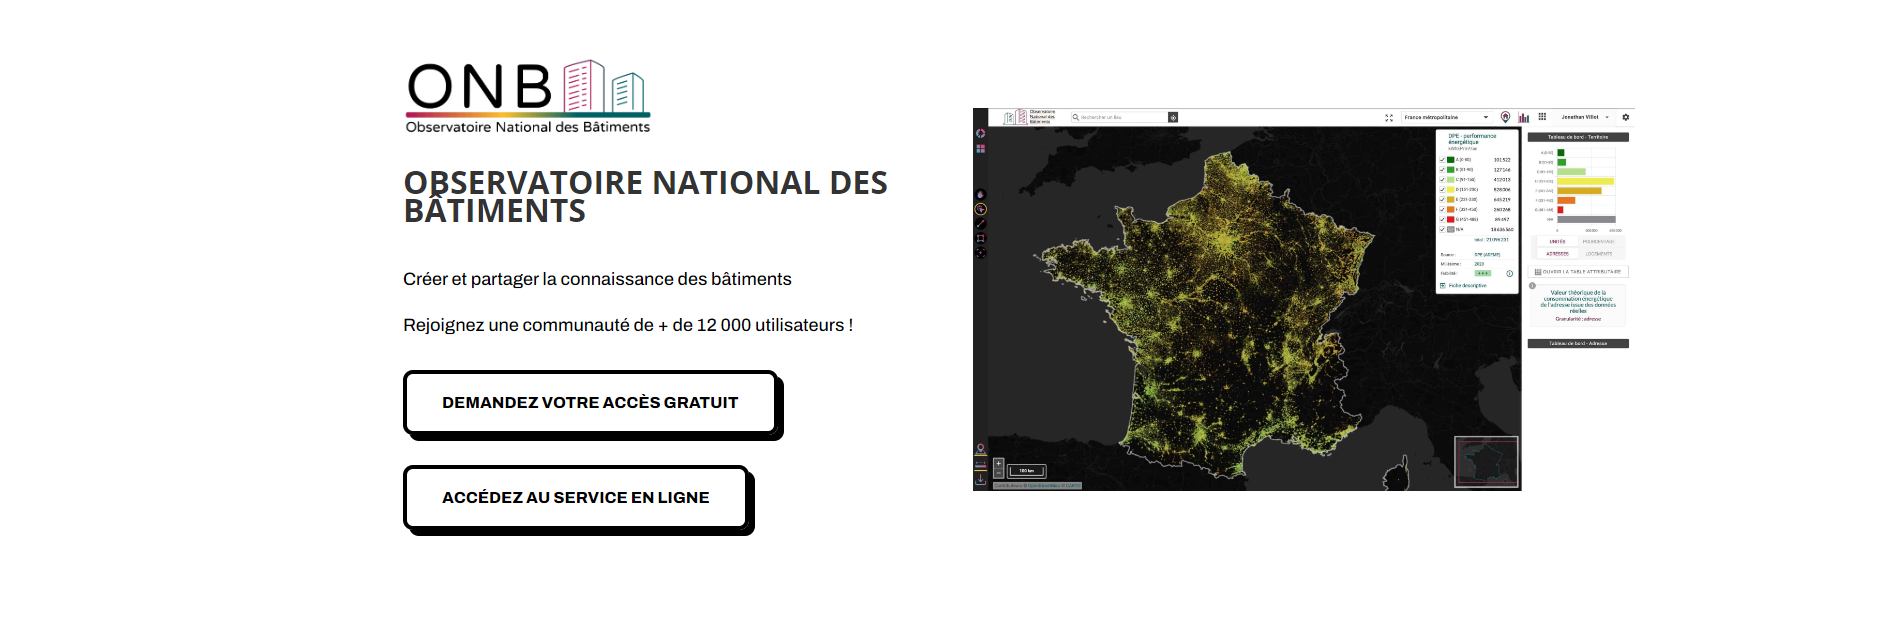
Task: Open the 'Fiche descriptive' link in legend
Action: (1463, 285)
